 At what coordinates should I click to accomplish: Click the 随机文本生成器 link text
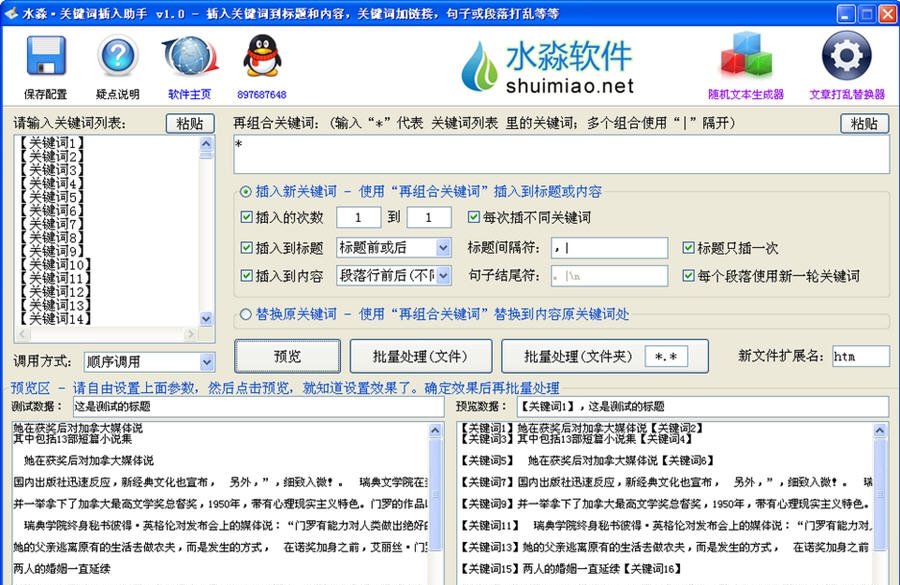tap(746, 94)
